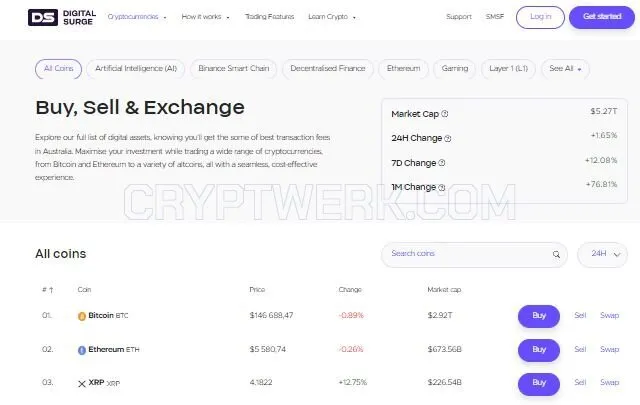Click the search magnifier icon

click(556, 254)
